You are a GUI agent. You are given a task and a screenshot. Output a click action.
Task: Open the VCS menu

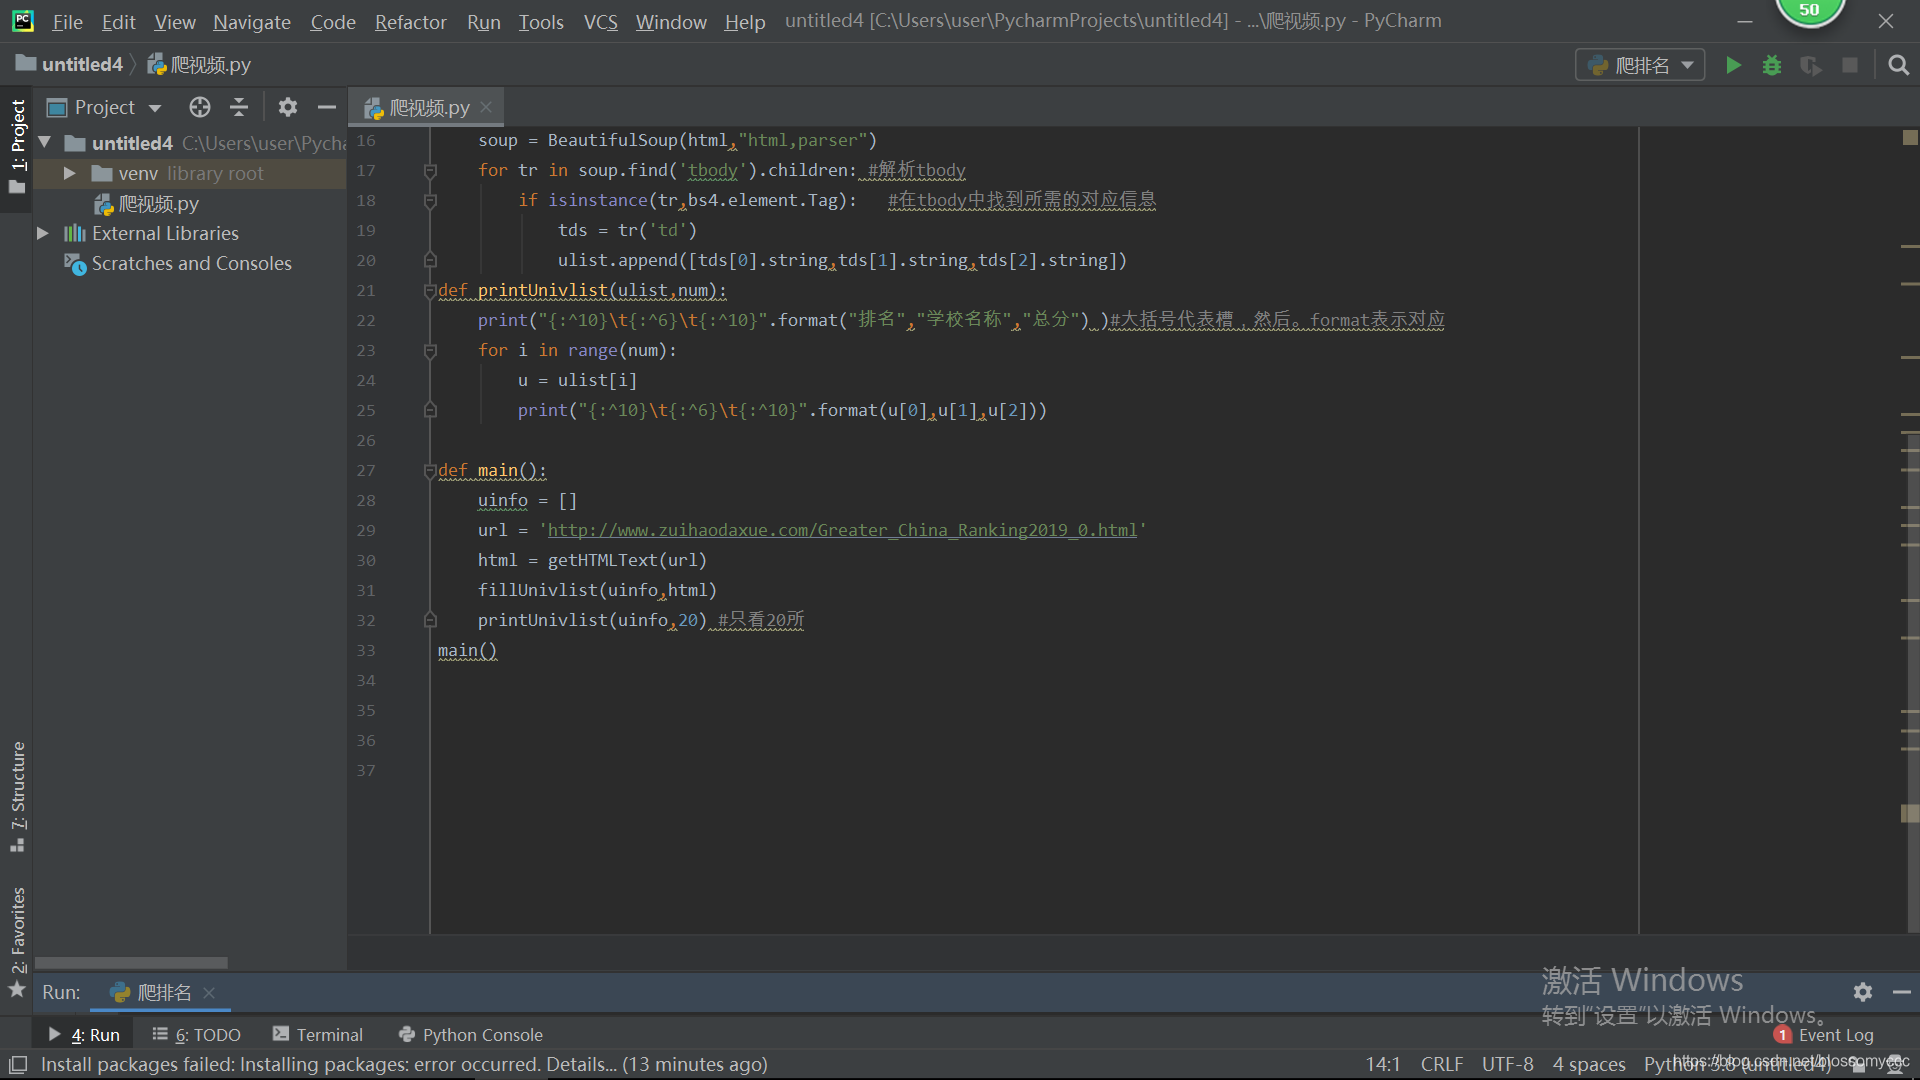600,21
